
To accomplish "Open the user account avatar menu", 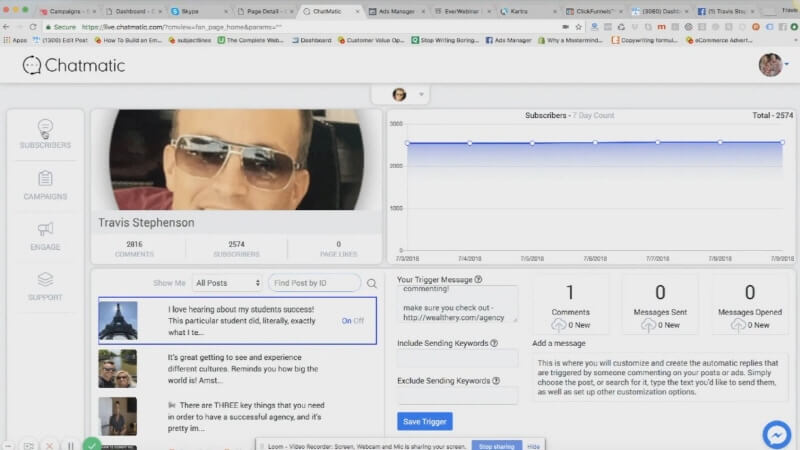I will point(772,65).
